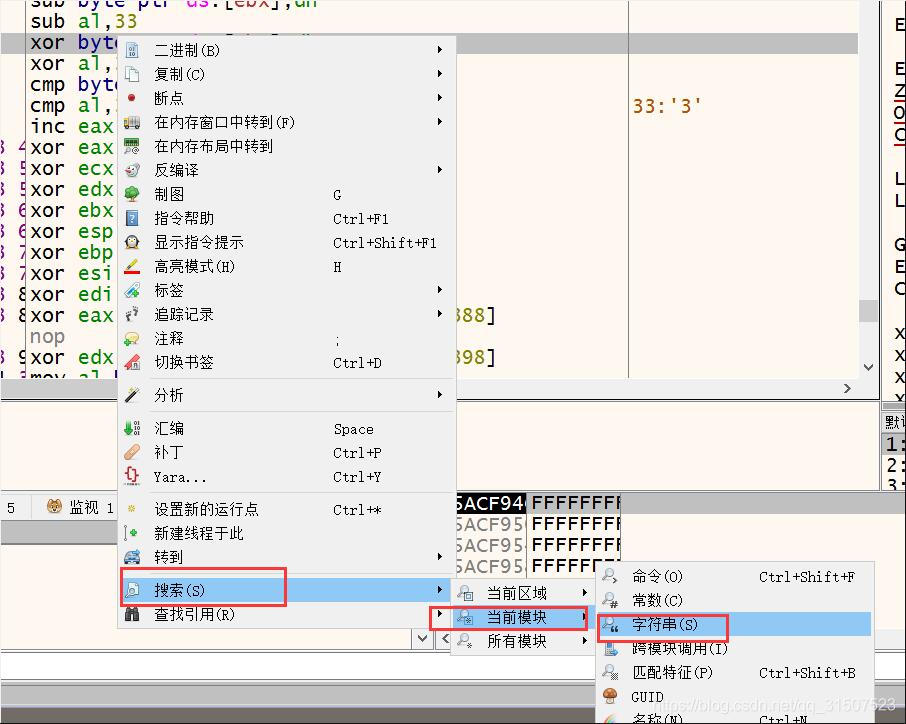Expand the 所有模块 submenu arrow
This screenshot has width=906, height=724.
click(x=585, y=641)
